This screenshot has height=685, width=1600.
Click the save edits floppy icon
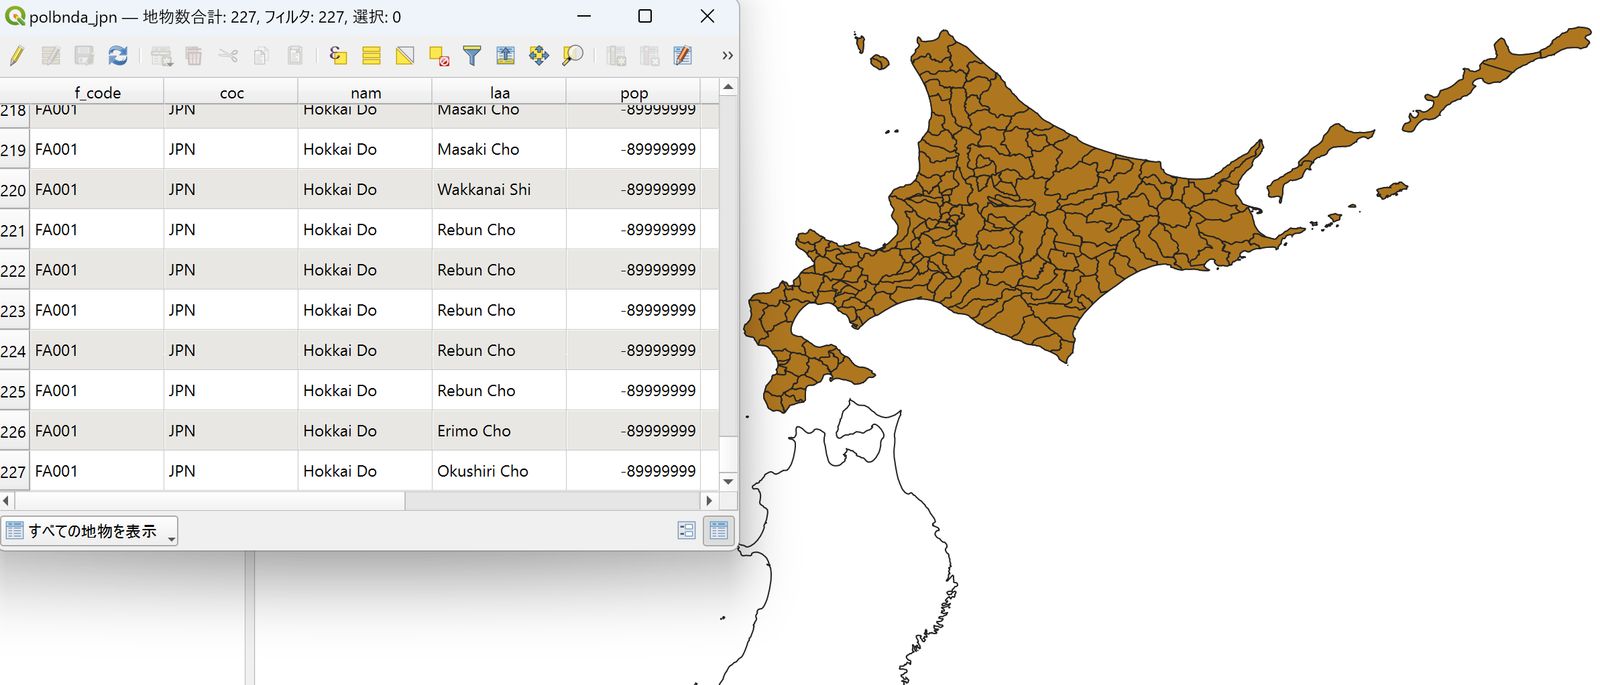[84, 56]
